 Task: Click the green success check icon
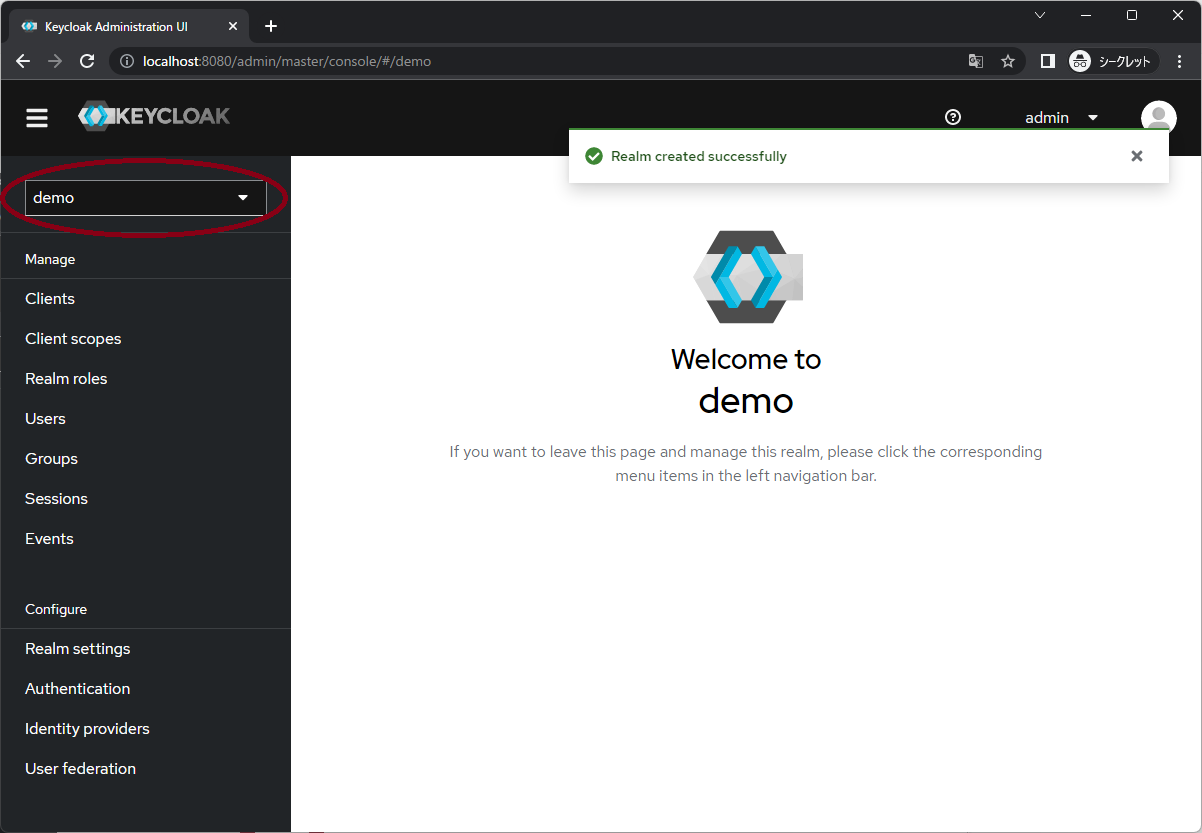pyautogui.click(x=594, y=156)
